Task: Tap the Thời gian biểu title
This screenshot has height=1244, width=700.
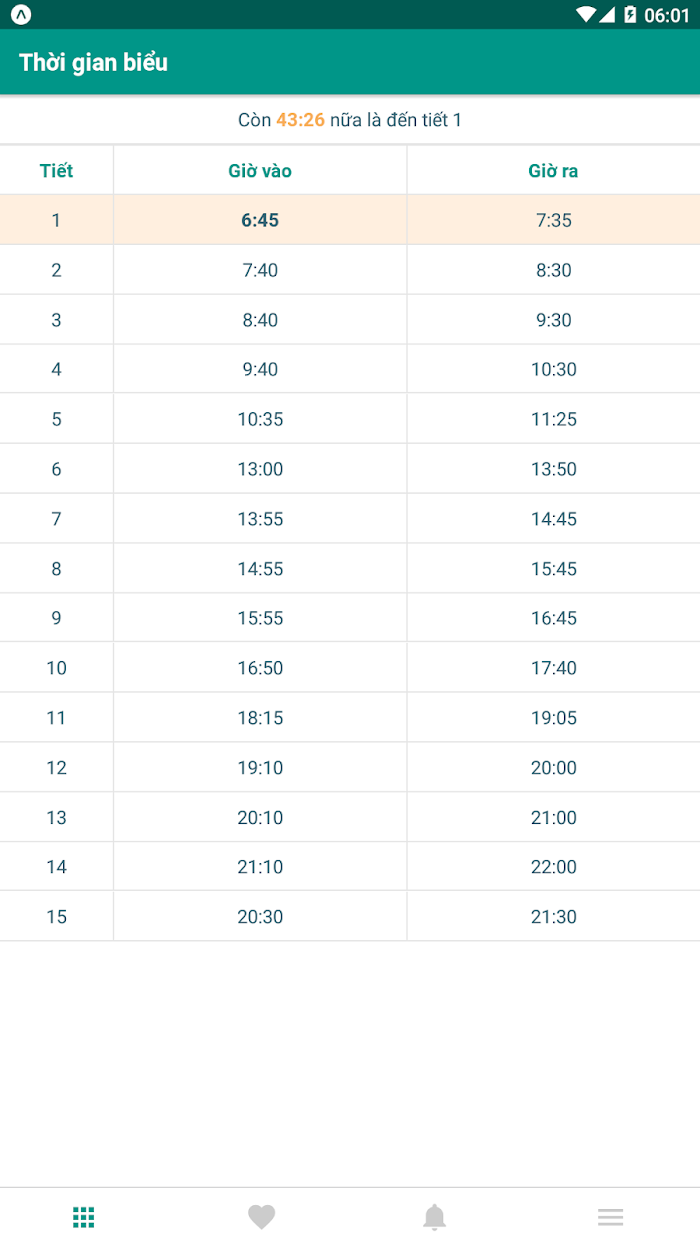Action: click(x=93, y=62)
